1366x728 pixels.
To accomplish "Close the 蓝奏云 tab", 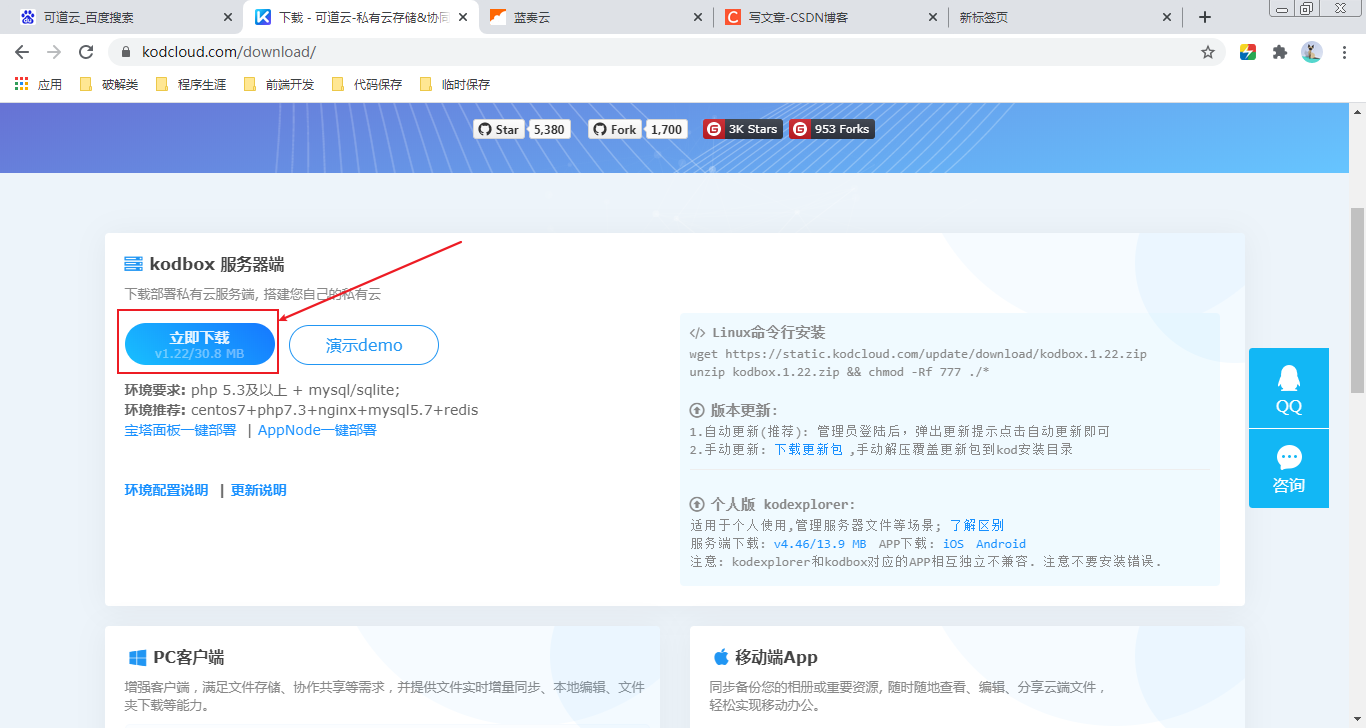I will coord(698,17).
